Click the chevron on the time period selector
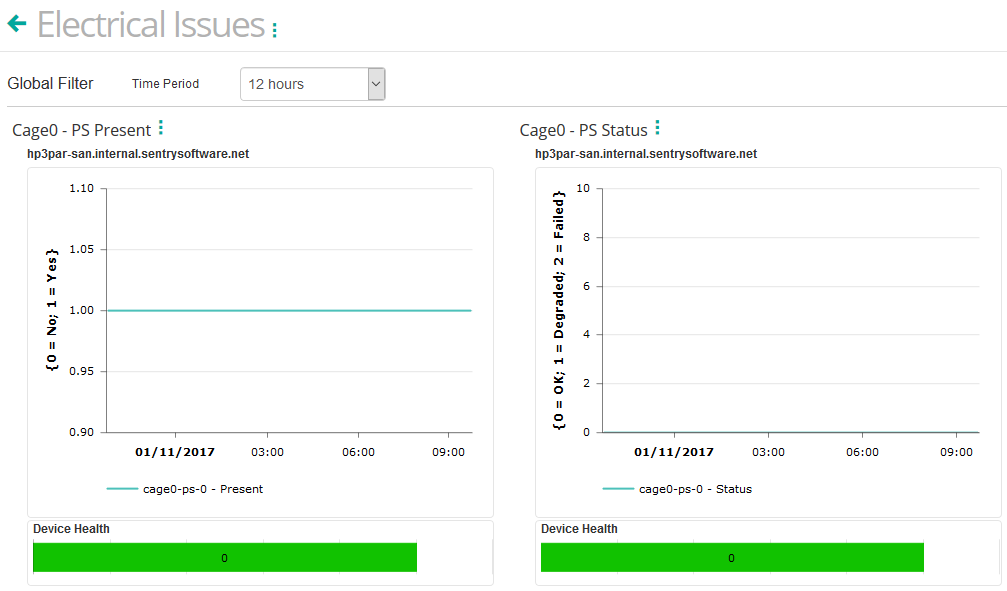This screenshot has width=1007, height=591. click(x=376, y=84)
